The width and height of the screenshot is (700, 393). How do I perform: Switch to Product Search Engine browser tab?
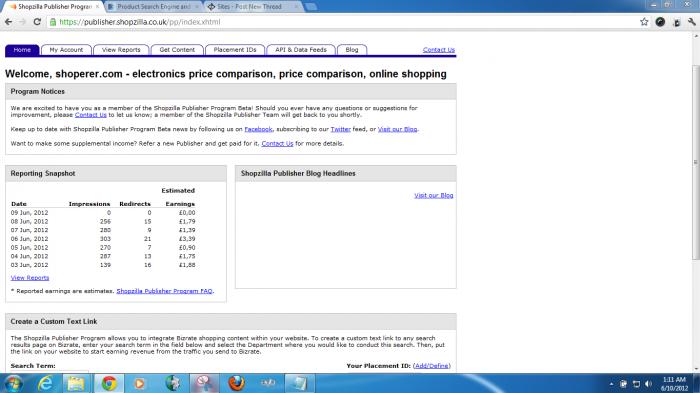pos(153,7)
